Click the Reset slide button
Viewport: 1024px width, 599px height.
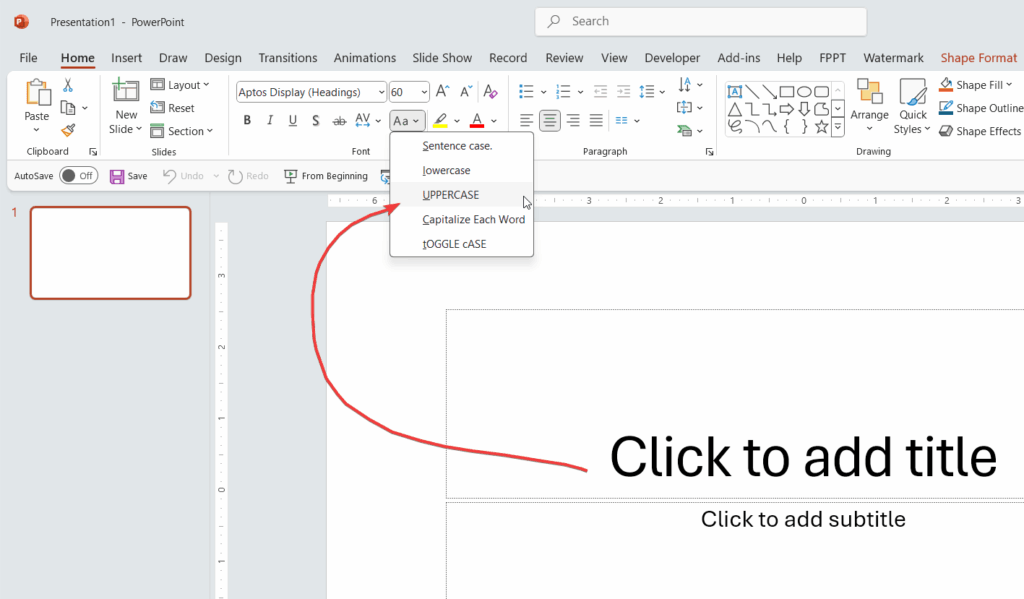pos(172,108)
